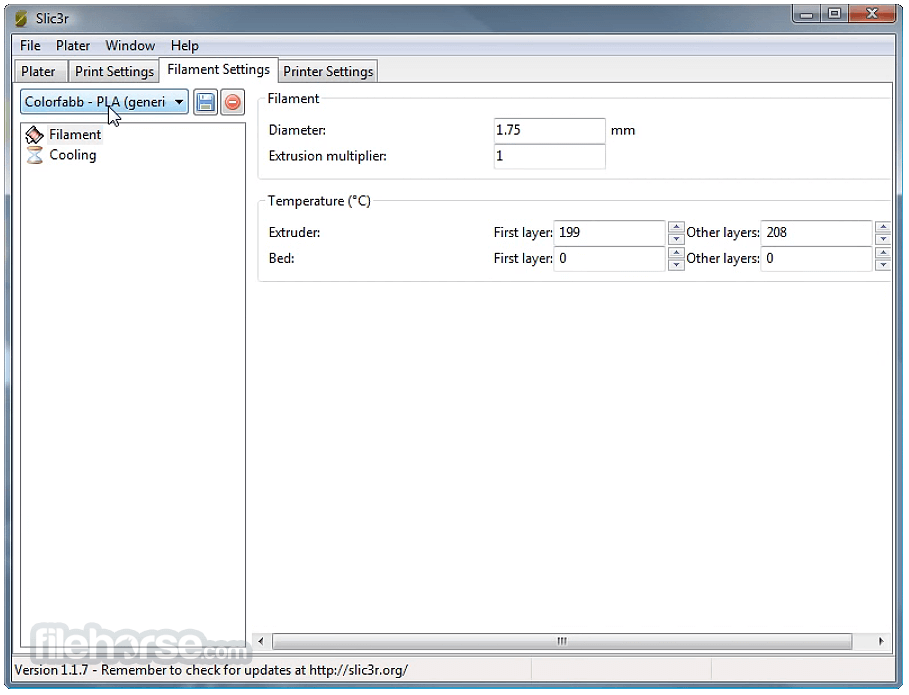Click Bed Other layers temperature field
Screen dimensions: 909x695
[816, 259]
